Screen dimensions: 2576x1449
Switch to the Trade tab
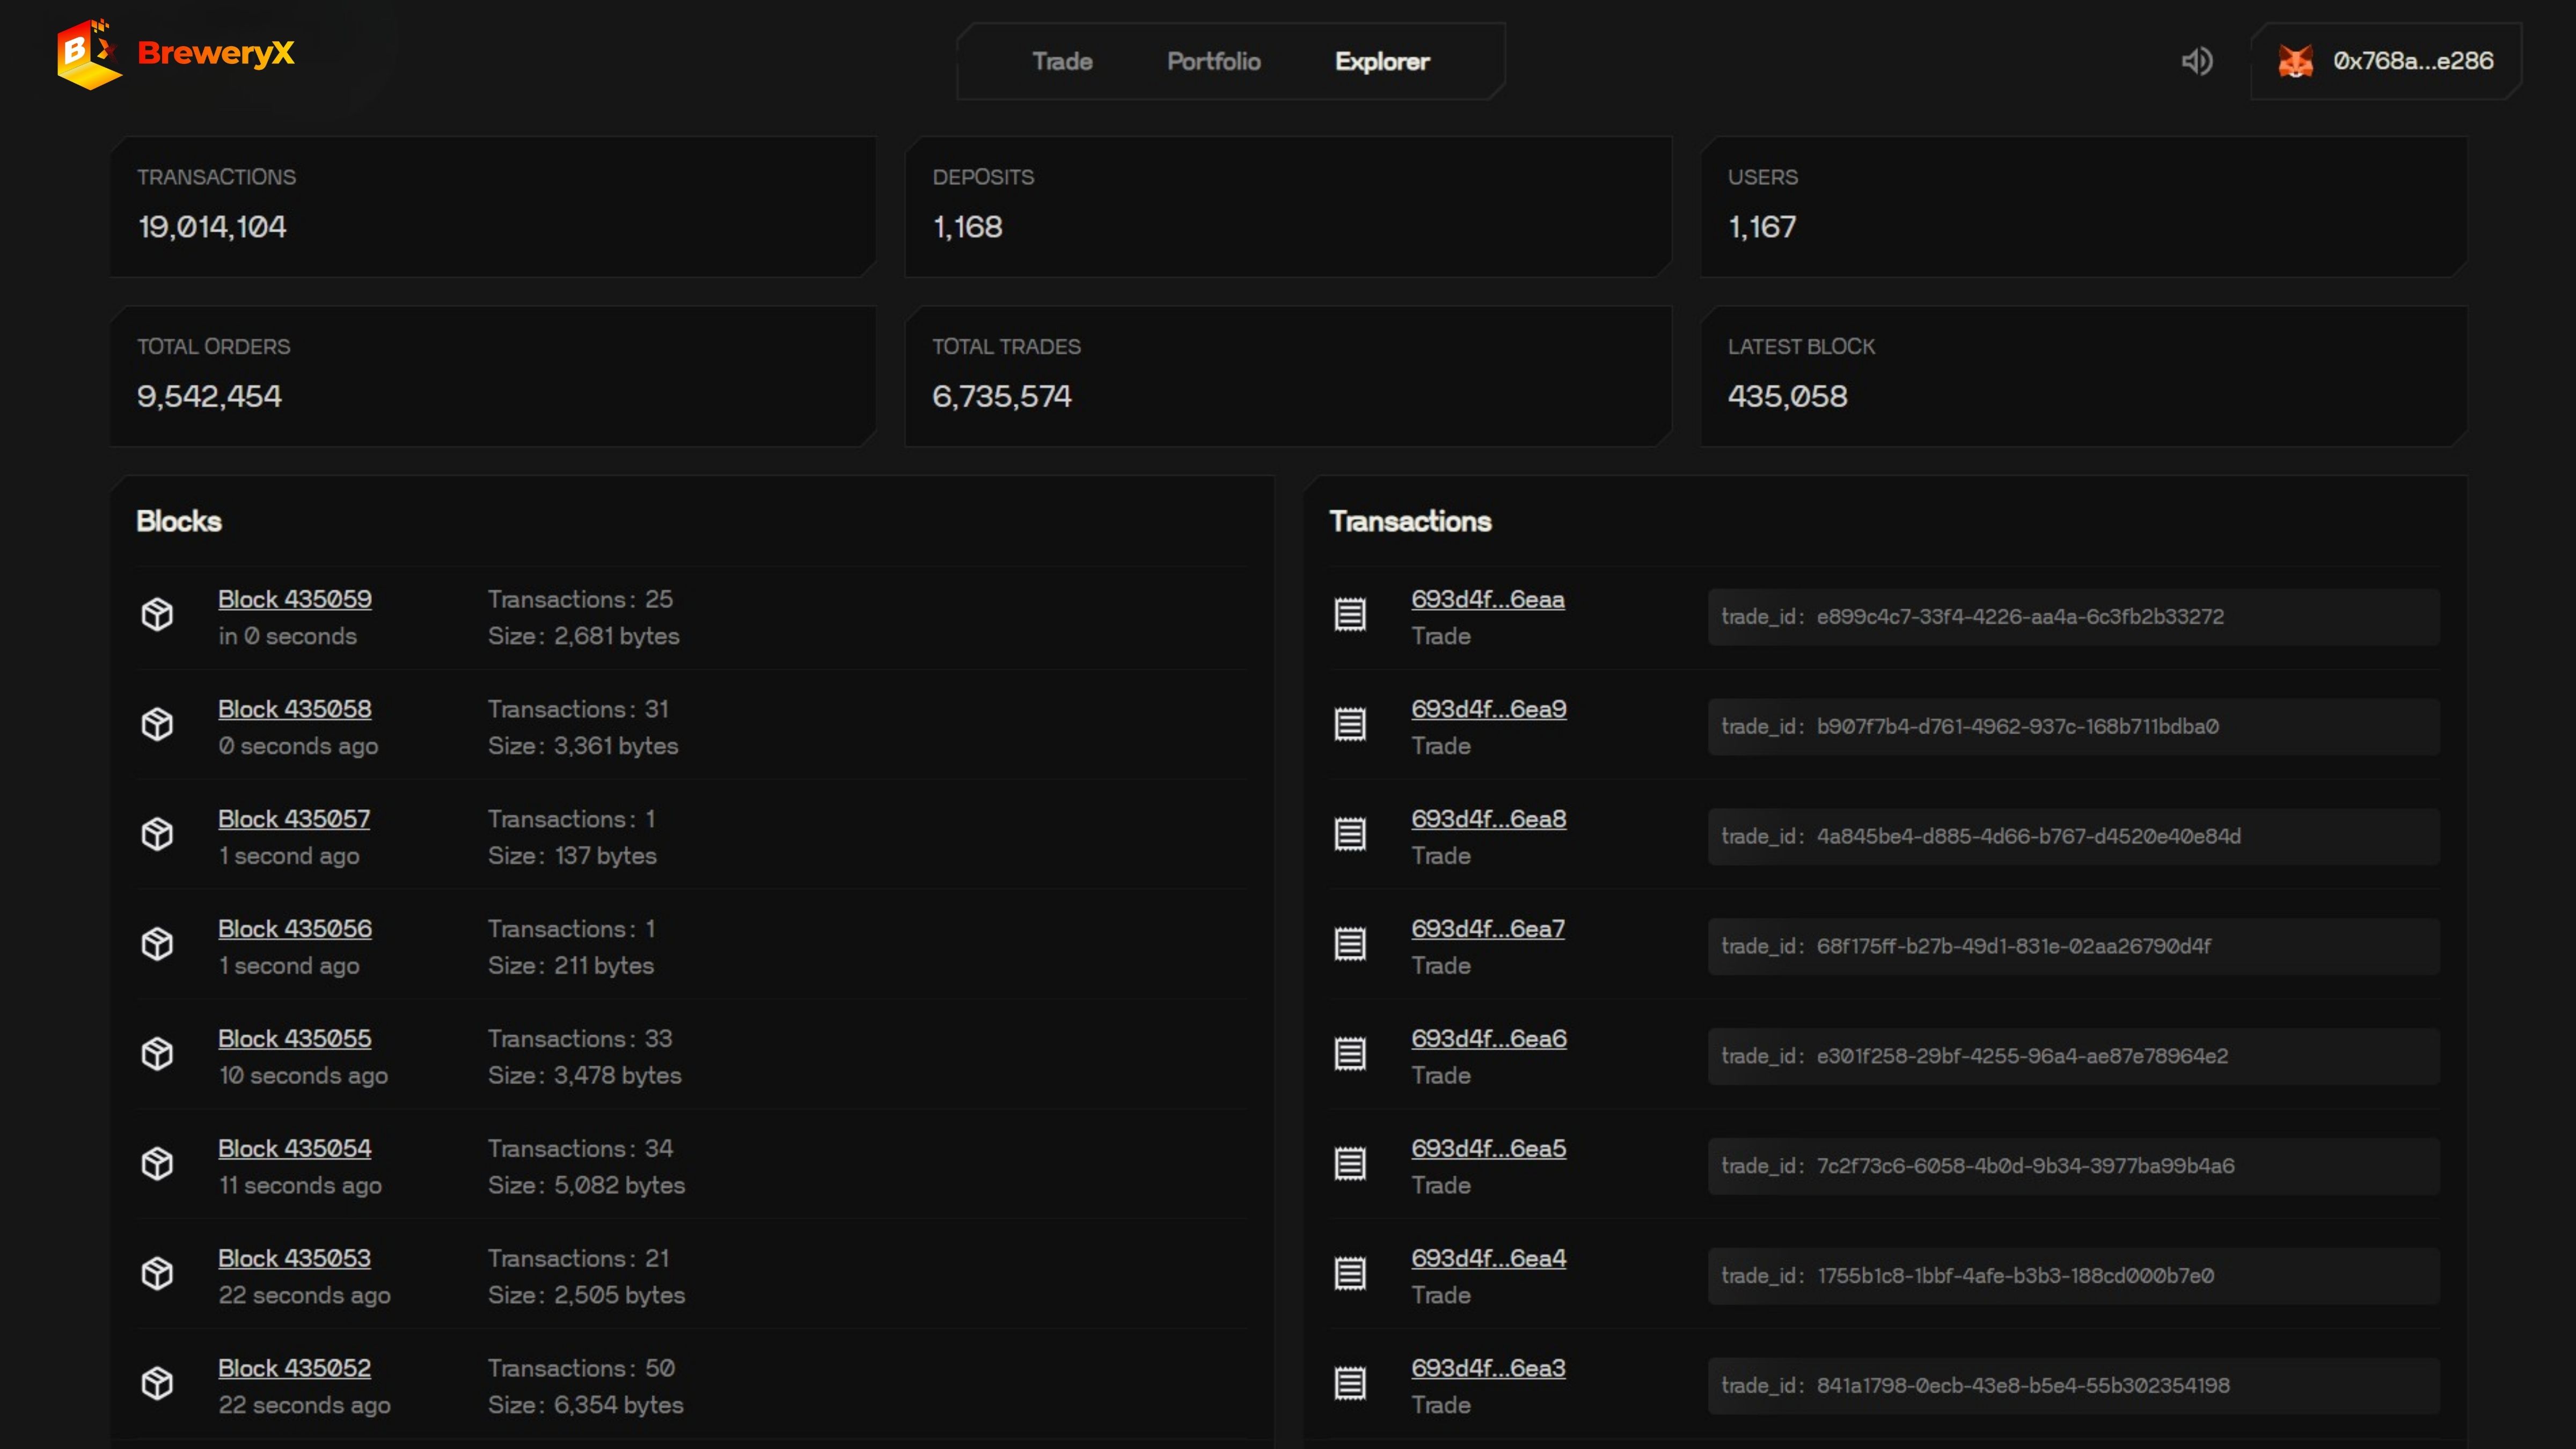coord(1062,61)
